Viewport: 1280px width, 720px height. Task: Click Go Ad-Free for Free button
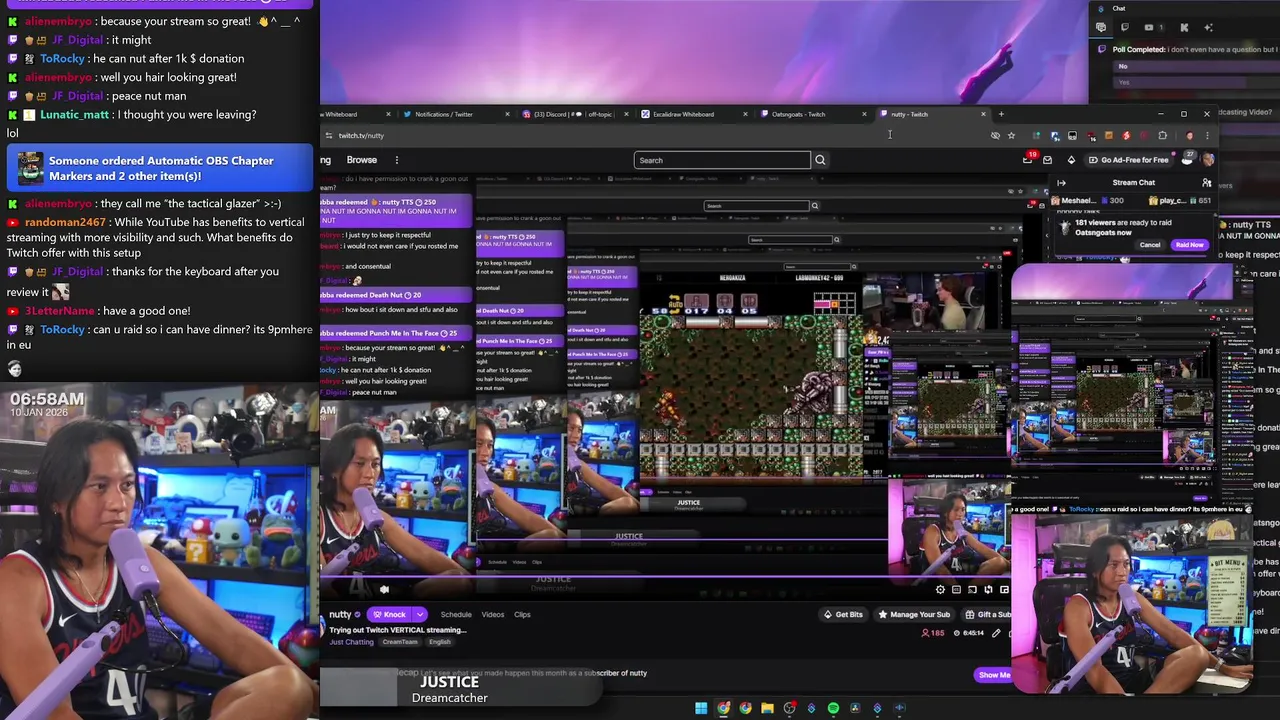pos(1130,160)
